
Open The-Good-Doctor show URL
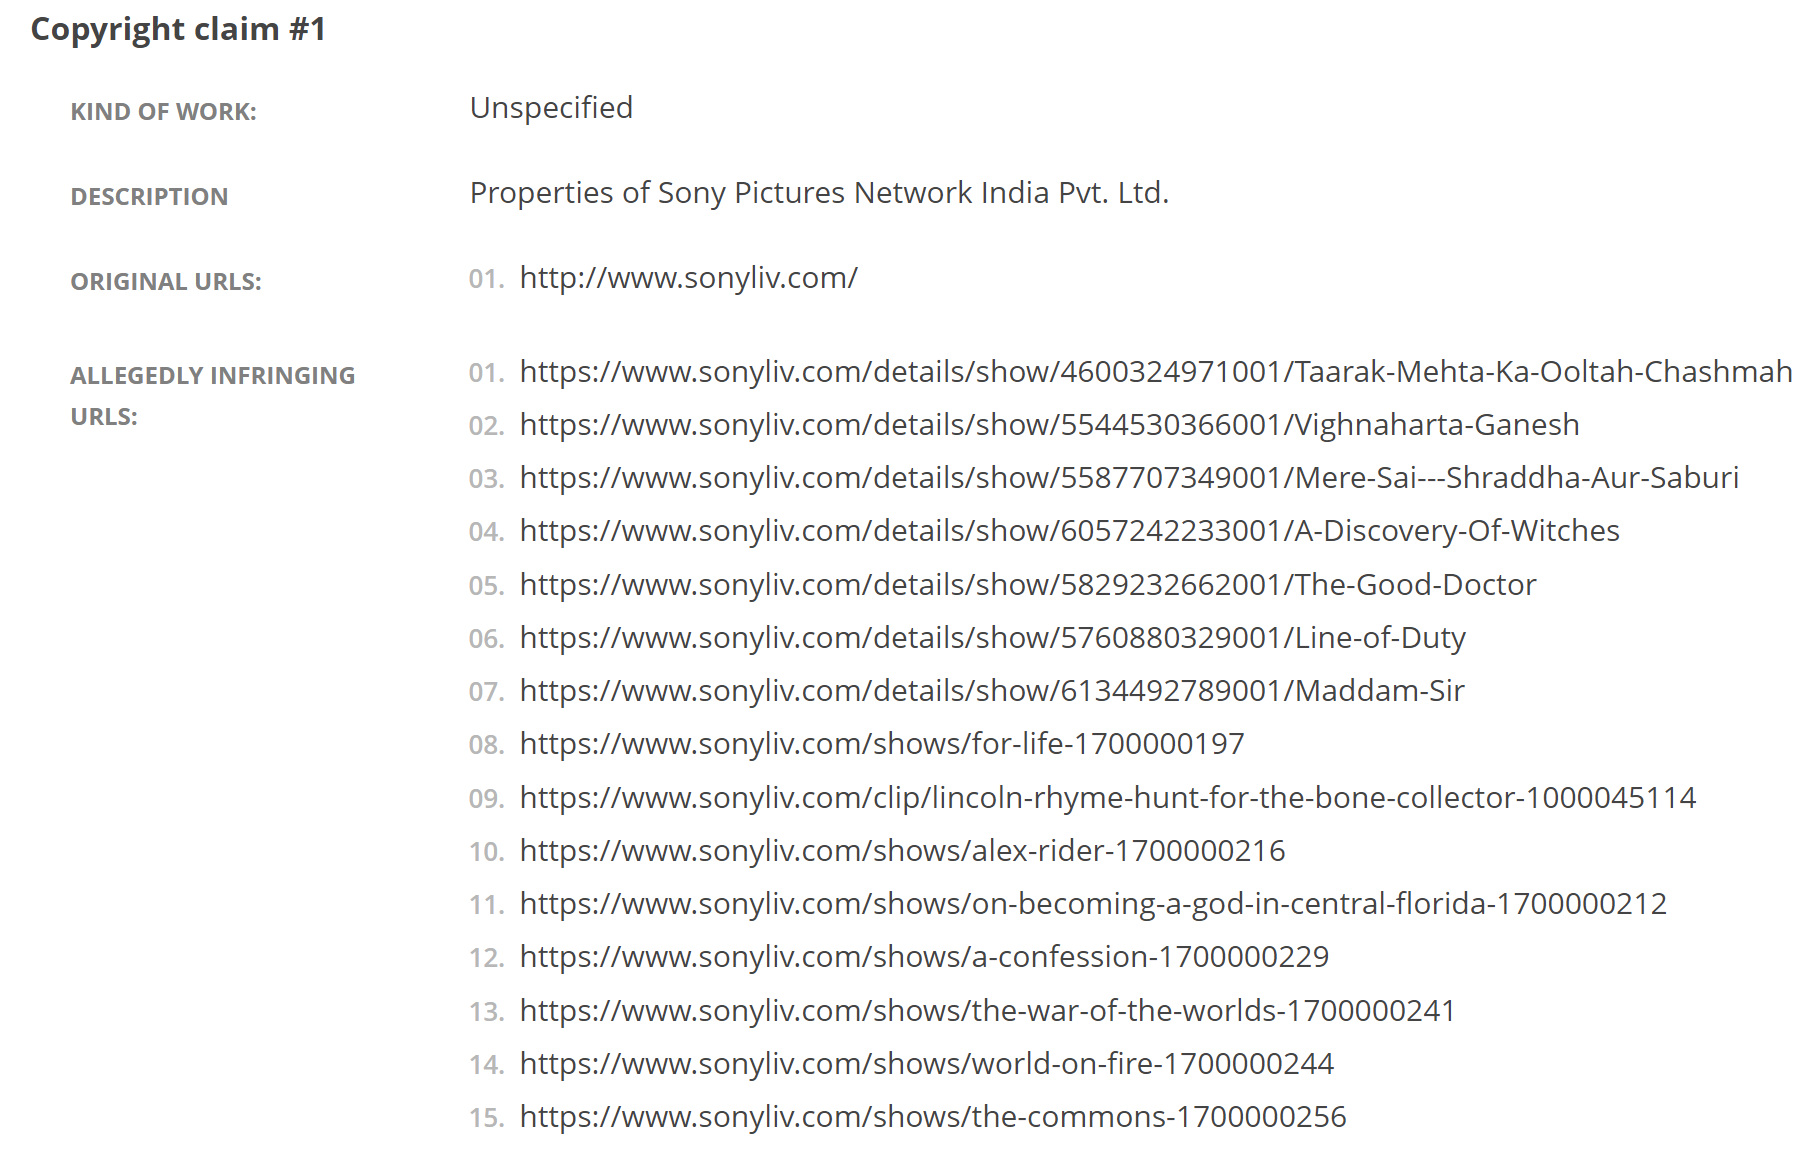[x=1028, y=585]
